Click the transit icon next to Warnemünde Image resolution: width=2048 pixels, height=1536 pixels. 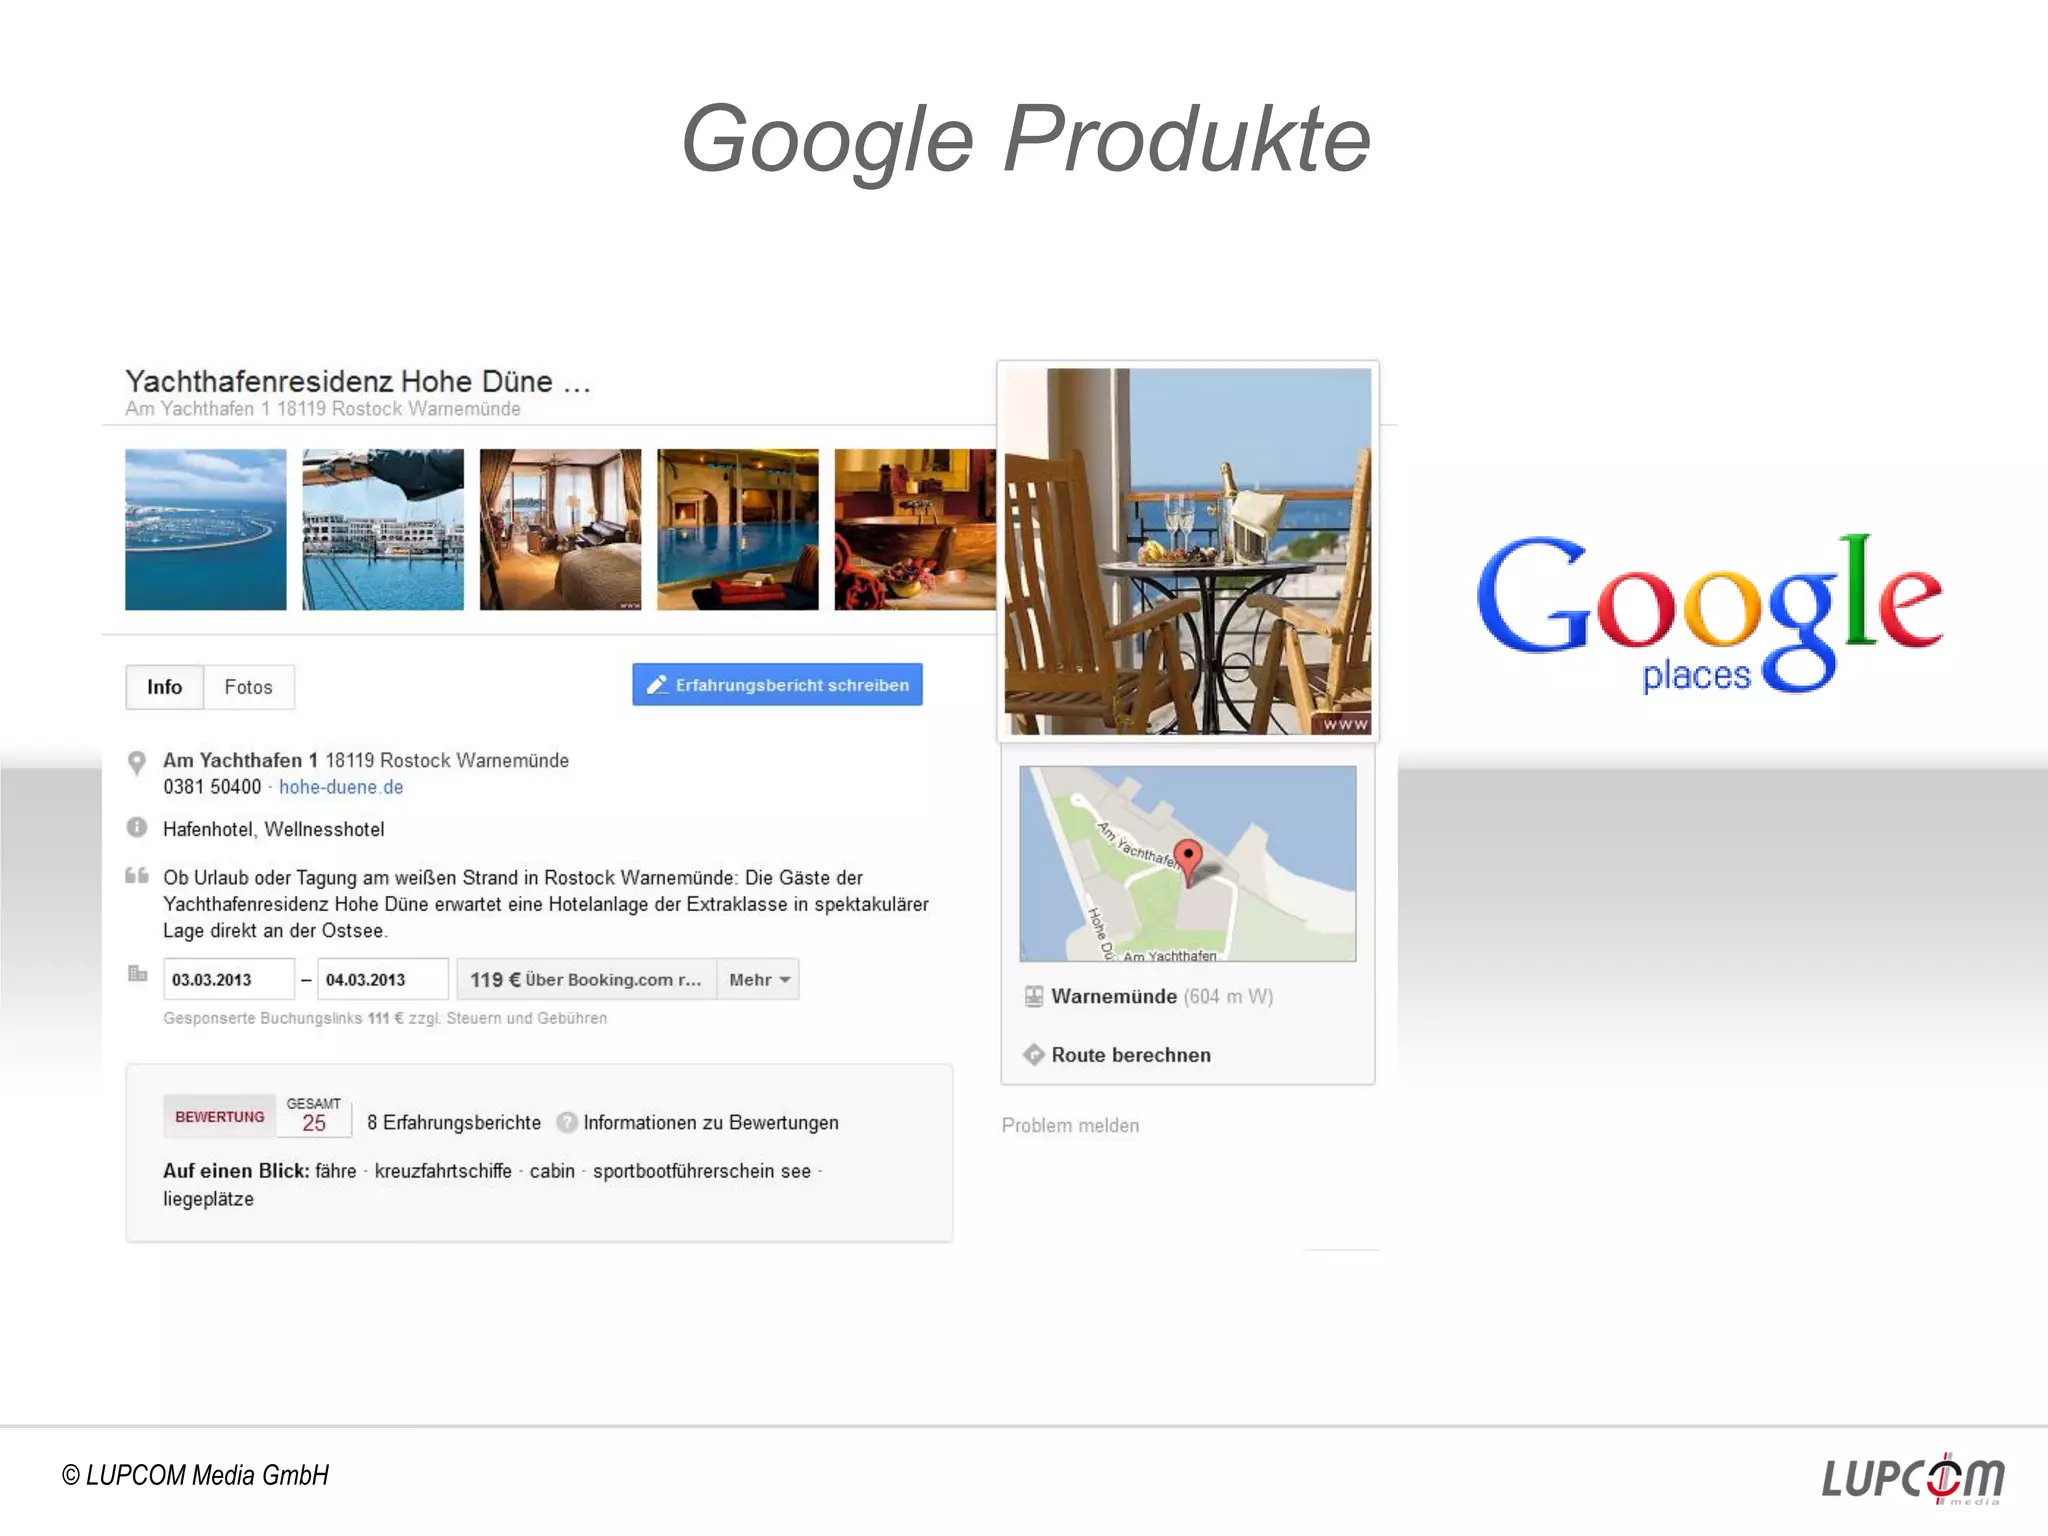point(1034,996)
